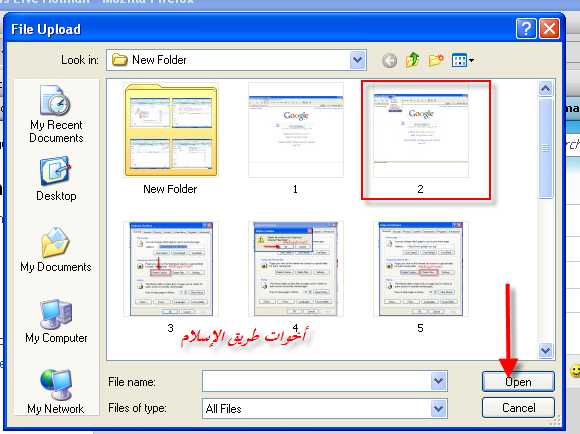Viewport: 580px width, 434px height.
Task: Expand the Files of type dropdown
Action: [439, 408]
